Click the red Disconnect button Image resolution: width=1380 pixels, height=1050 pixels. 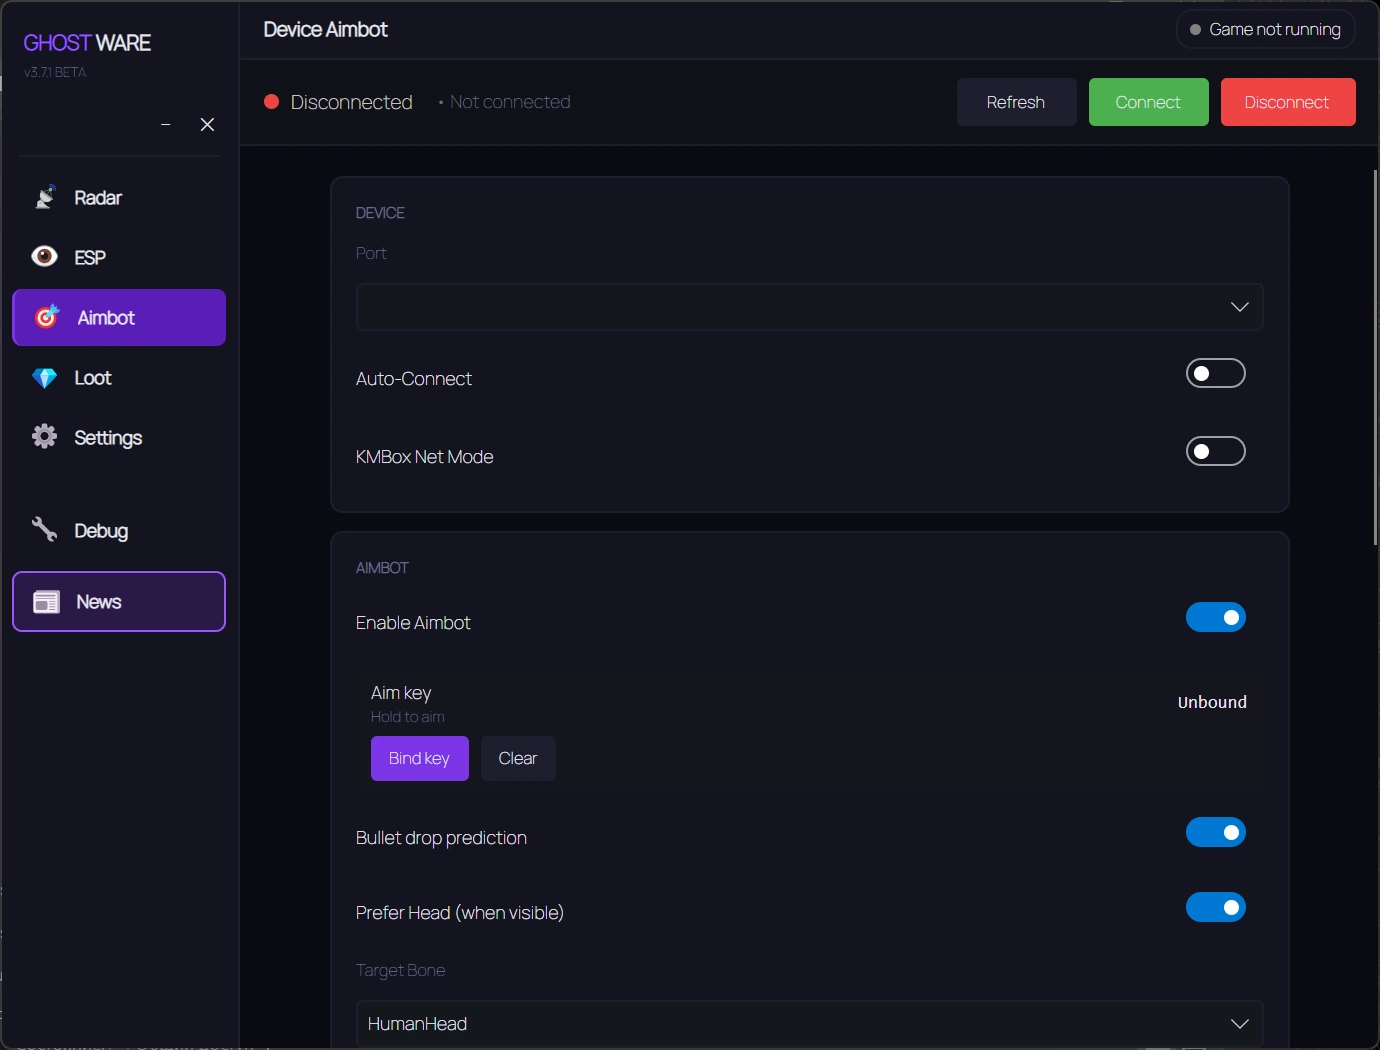[1288, 102]
